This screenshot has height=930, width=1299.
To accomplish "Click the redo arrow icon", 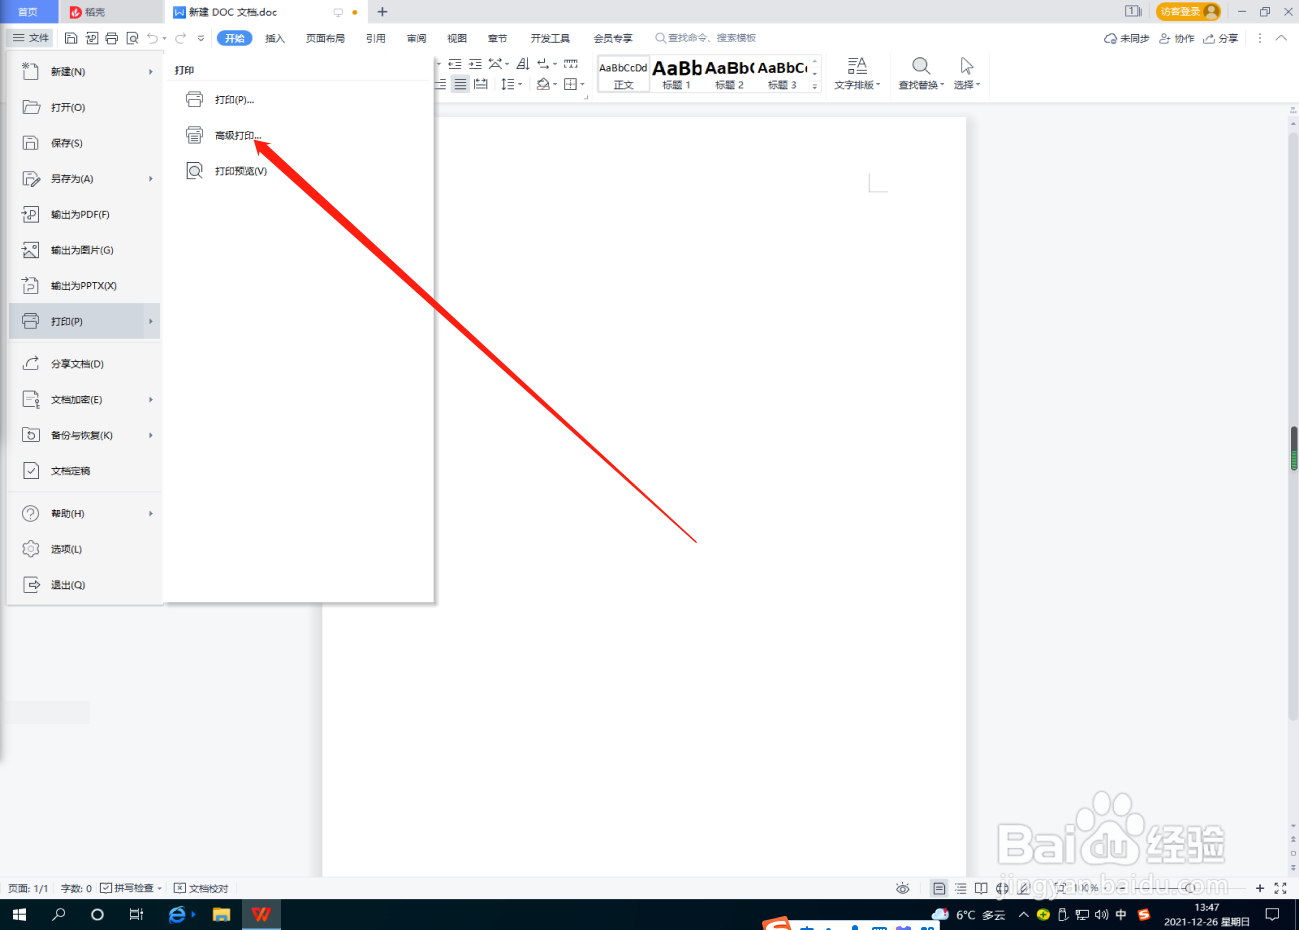I will pyautogui.click(x=181, y=38).
